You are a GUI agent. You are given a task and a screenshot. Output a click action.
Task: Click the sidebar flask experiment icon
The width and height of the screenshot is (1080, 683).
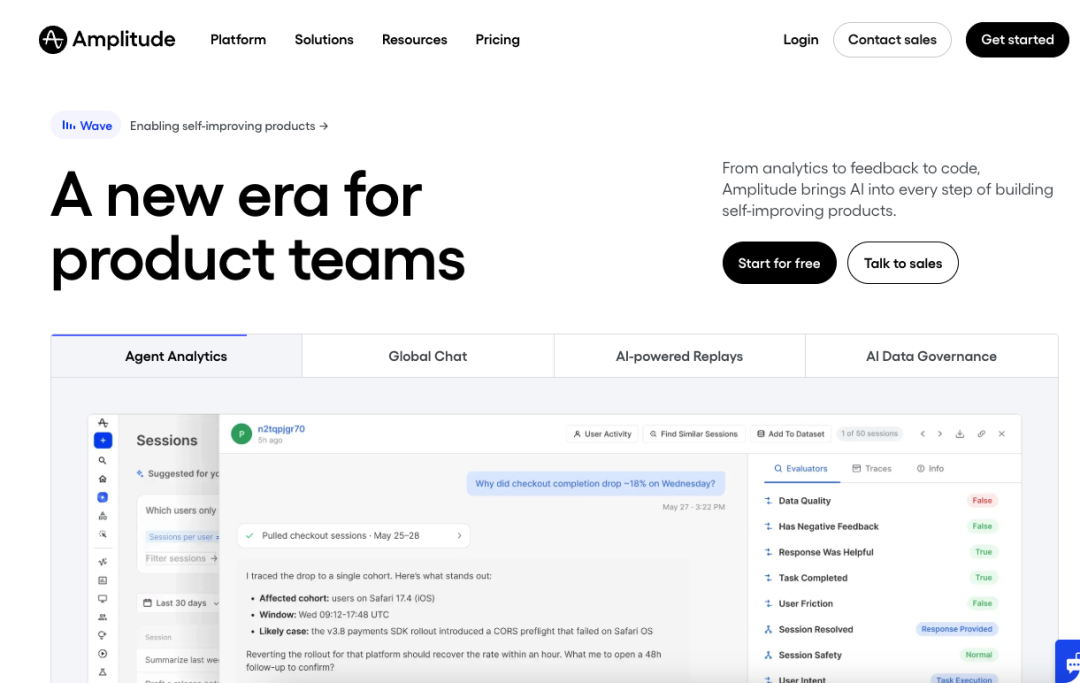pos(103,672)
